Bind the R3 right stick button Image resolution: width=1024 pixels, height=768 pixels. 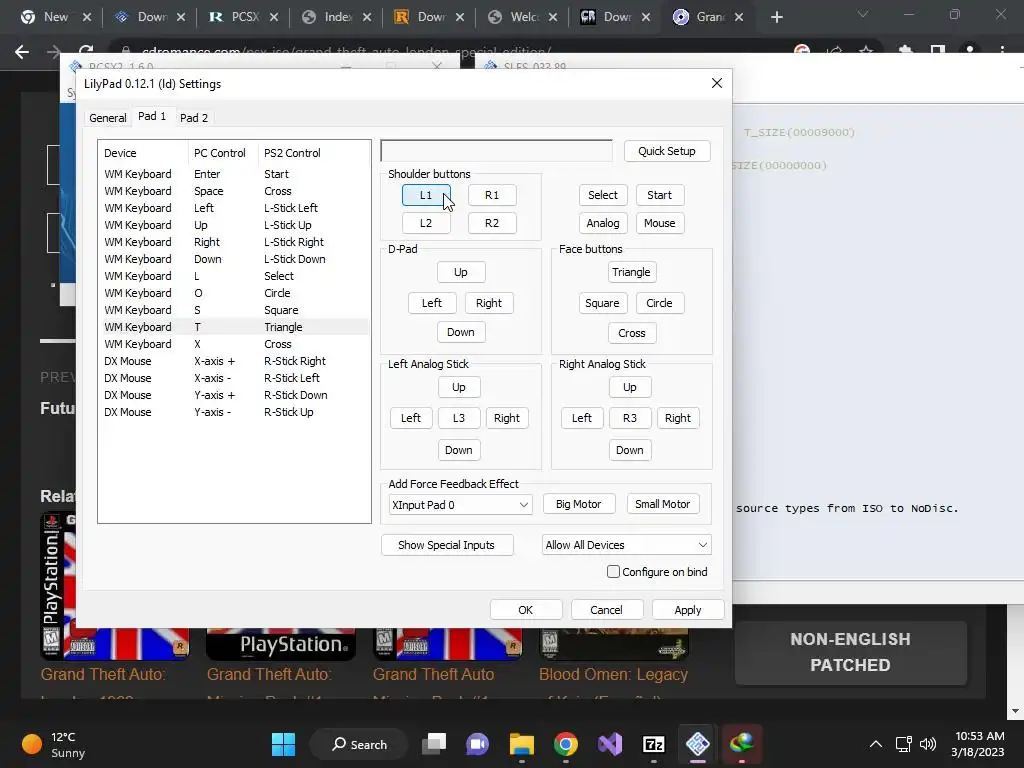point(630,418)
